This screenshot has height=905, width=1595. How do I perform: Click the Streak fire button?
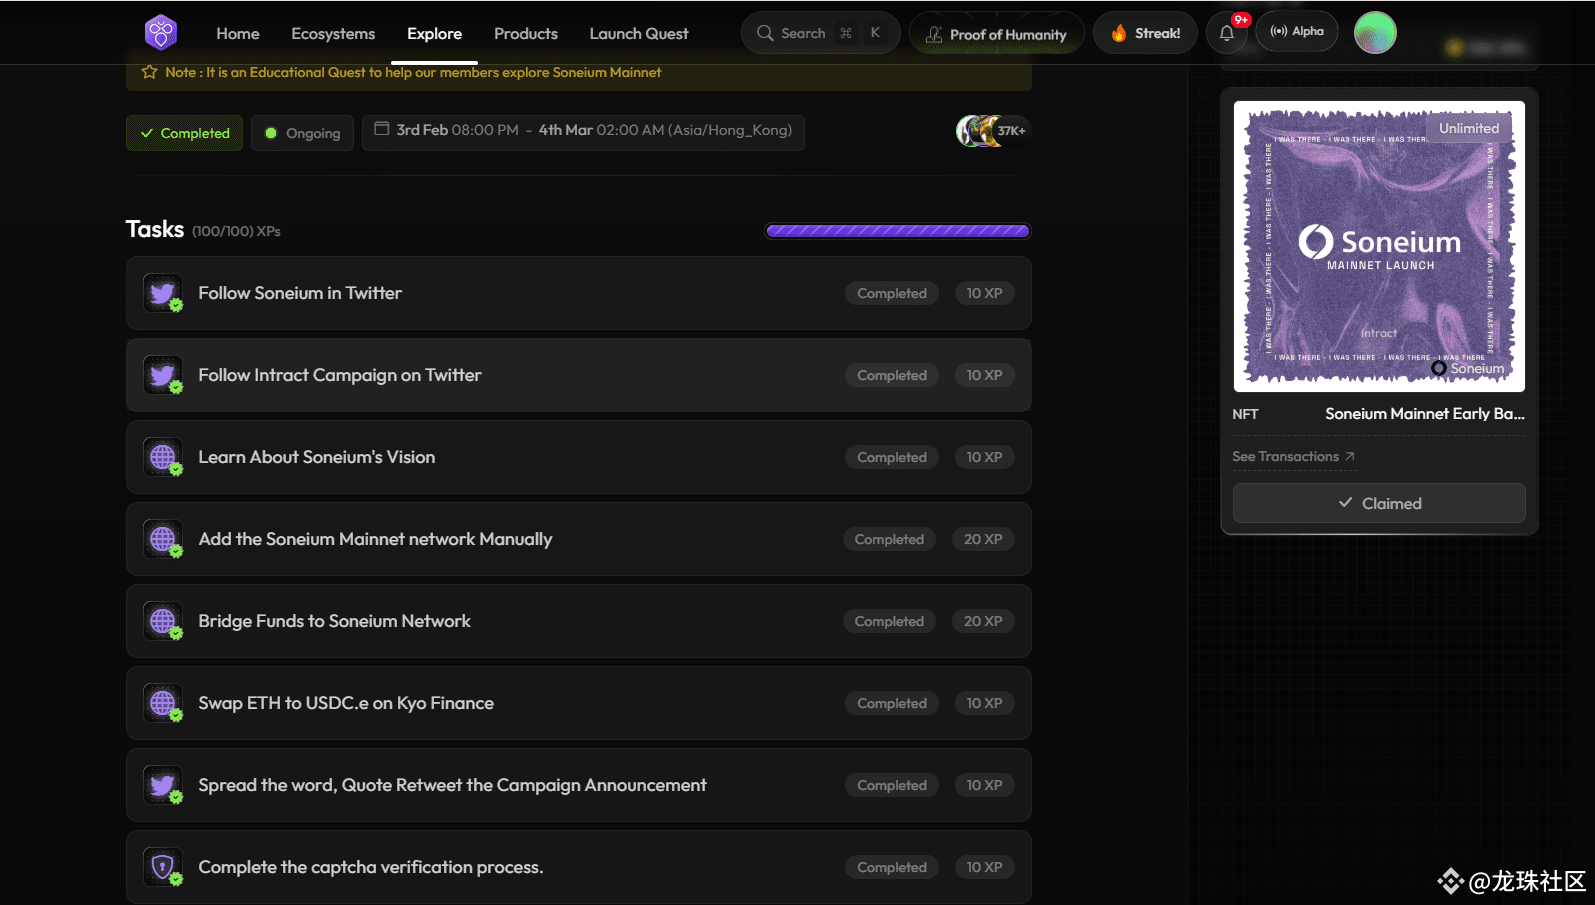coord(1145,33)
